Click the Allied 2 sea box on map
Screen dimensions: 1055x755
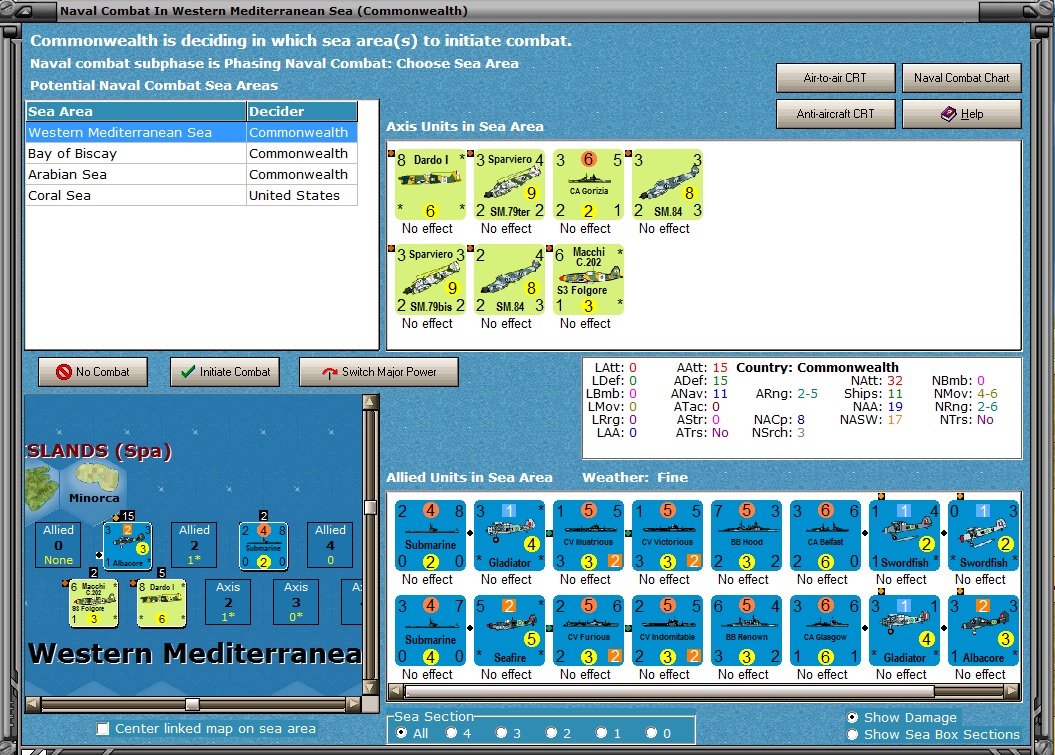[194, 544]
